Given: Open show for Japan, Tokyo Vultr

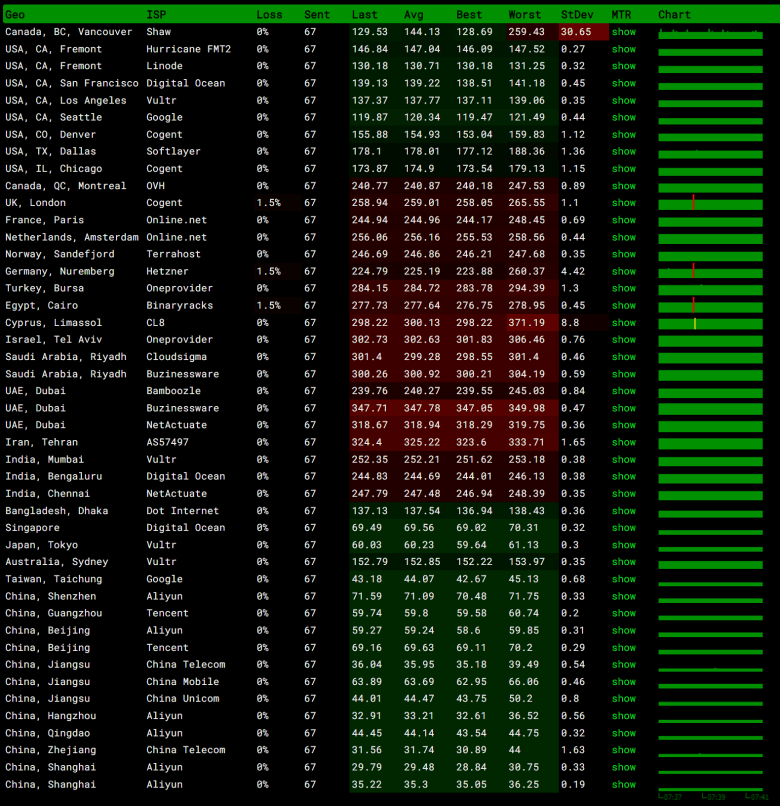Looking at the screenshot, I should pyautogui.click(x=623, y=545).
